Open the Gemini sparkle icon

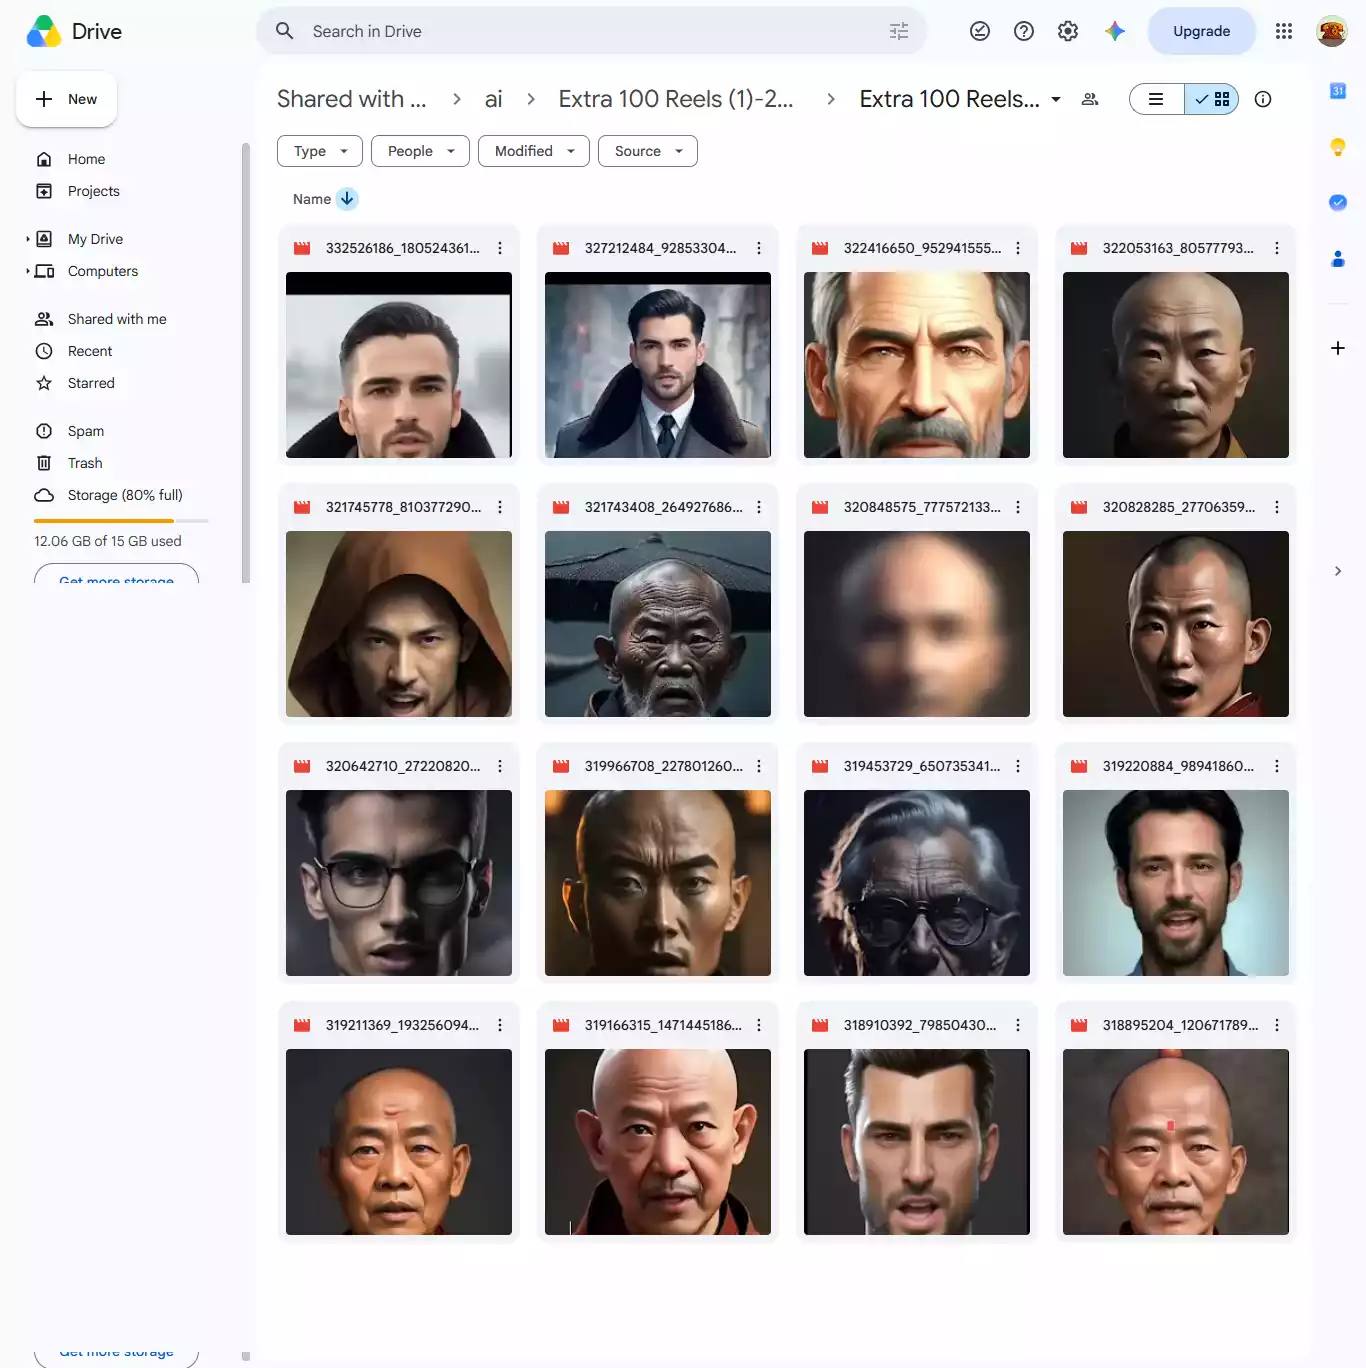coord(1115,31)
